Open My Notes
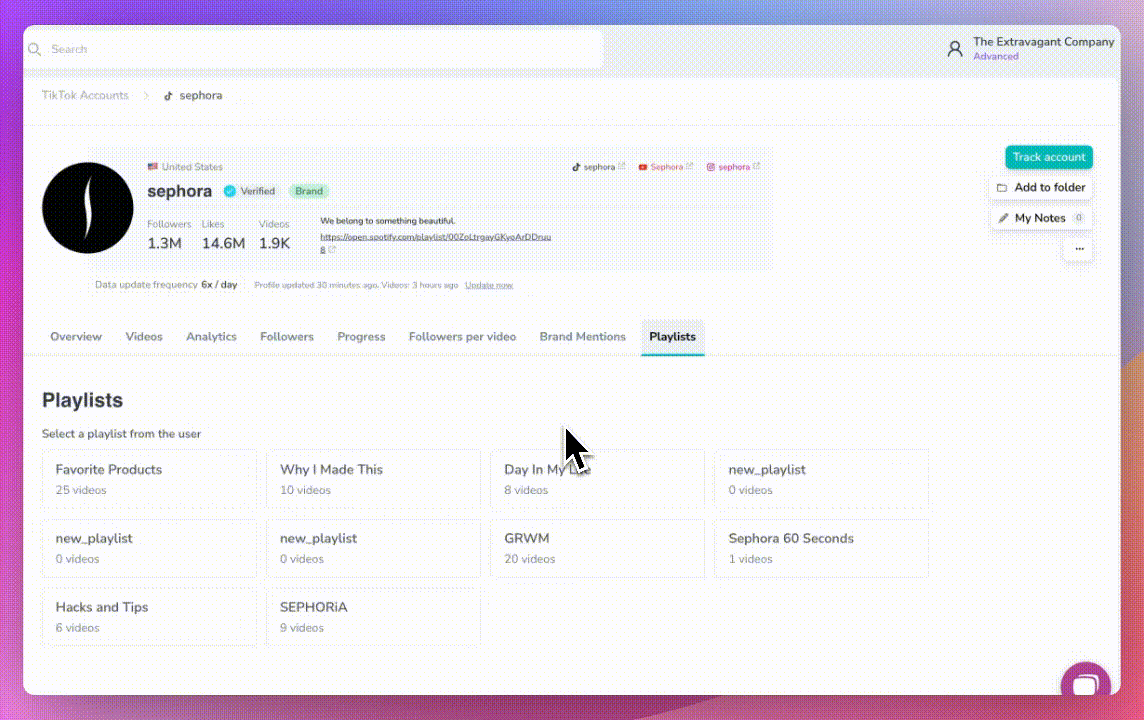This screenshot has width=1144, height=720. coord(1041,218)
